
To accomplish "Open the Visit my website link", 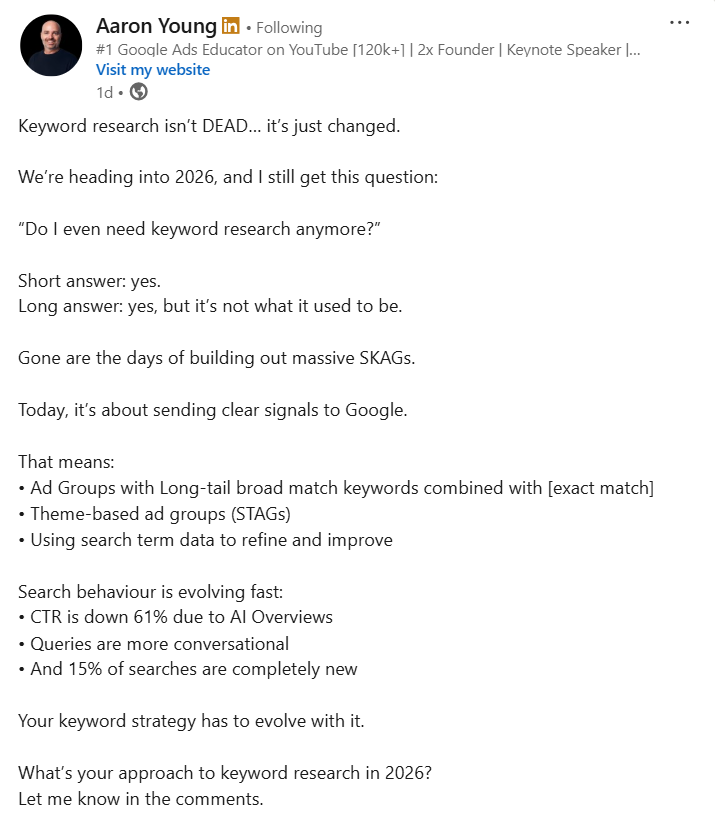I will [153, 70].
